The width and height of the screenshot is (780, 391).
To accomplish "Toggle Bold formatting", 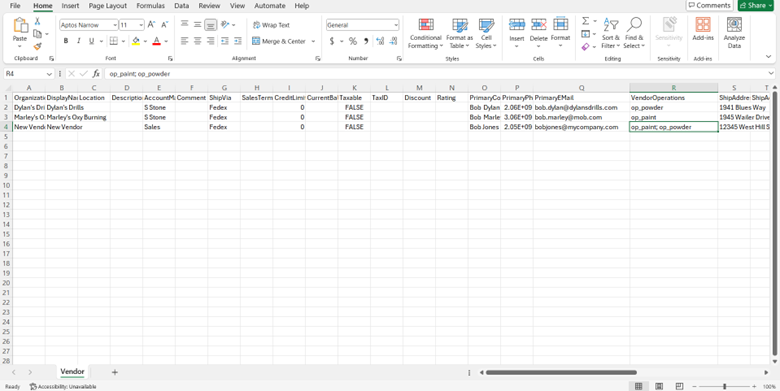I will (x=66, y=41).
